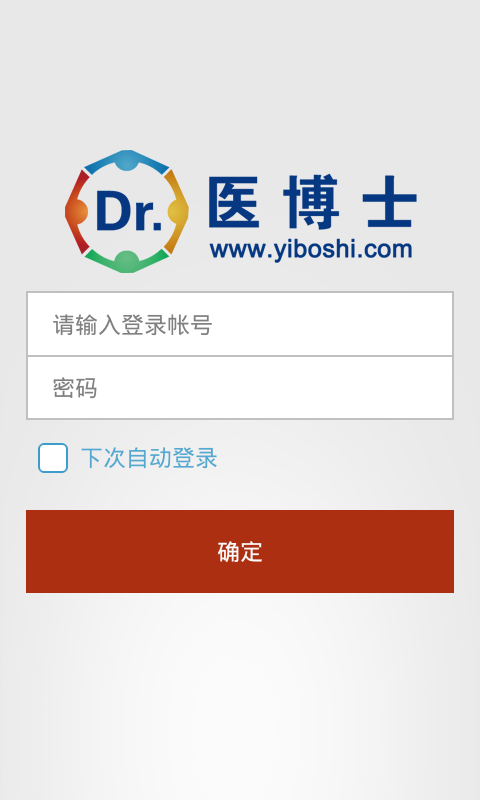This screenshot has height=800, width=480.
Task: Click the 请输入登录帐号 placeholder text
Action: pyautogui.click(x=133, y=324)
